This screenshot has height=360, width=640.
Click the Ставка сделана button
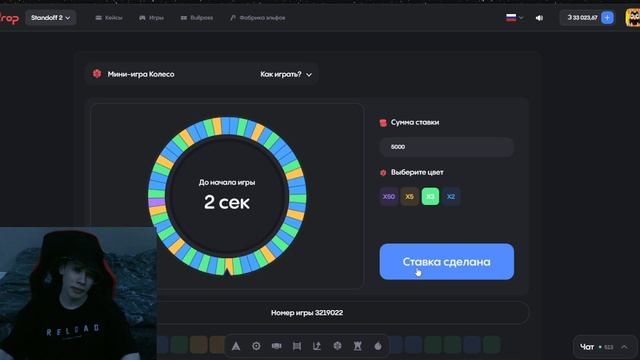tap(447, 262)
